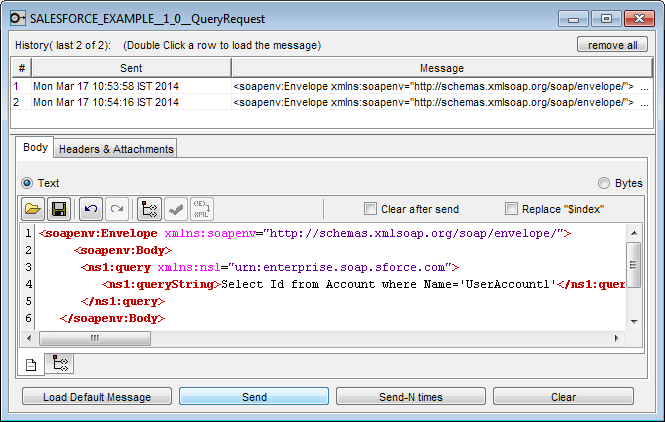Image resolution: width=665 pixels, height=422 pixels.
Task: Click the XML conversion toolbar icon
Action: point(201,209)
